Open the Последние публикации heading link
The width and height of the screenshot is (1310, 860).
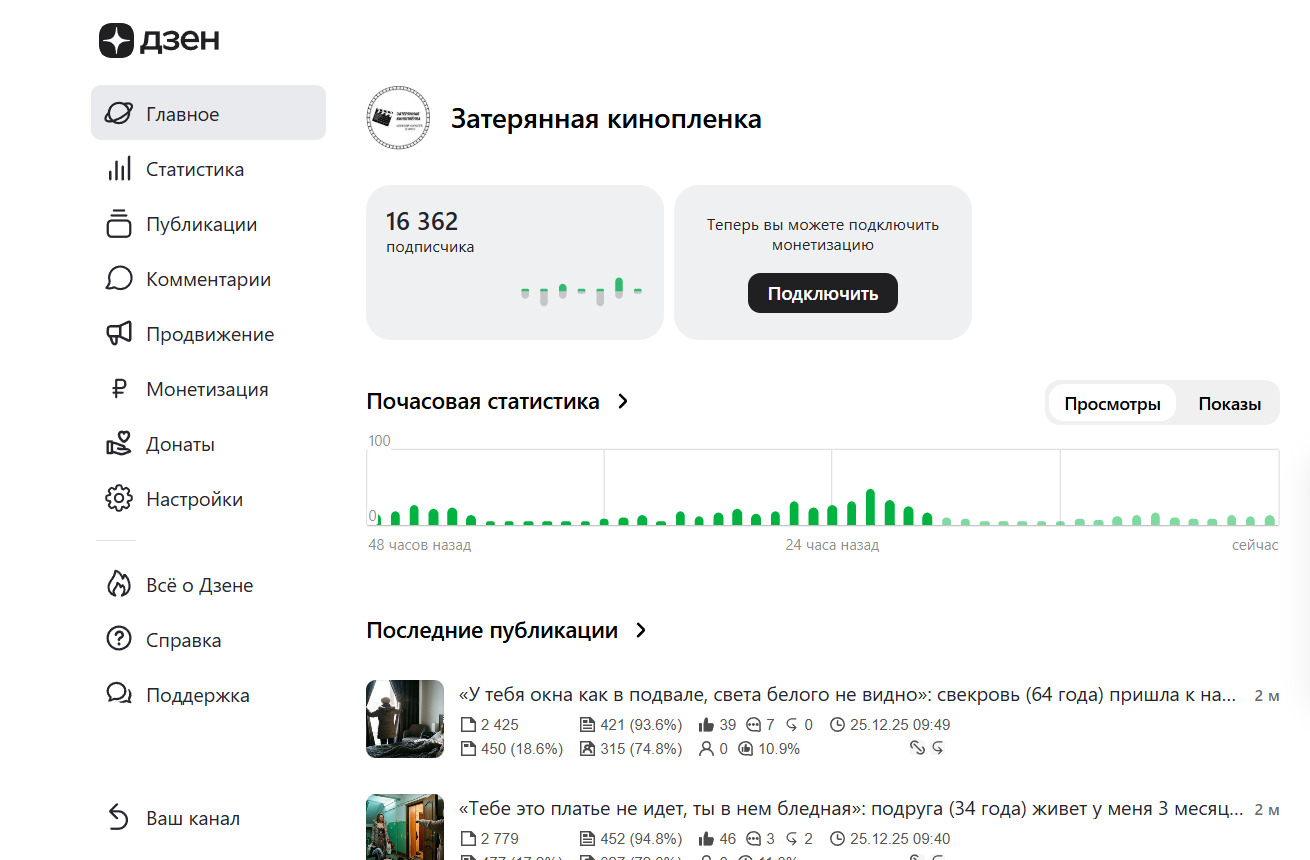(x=492, y=631)
